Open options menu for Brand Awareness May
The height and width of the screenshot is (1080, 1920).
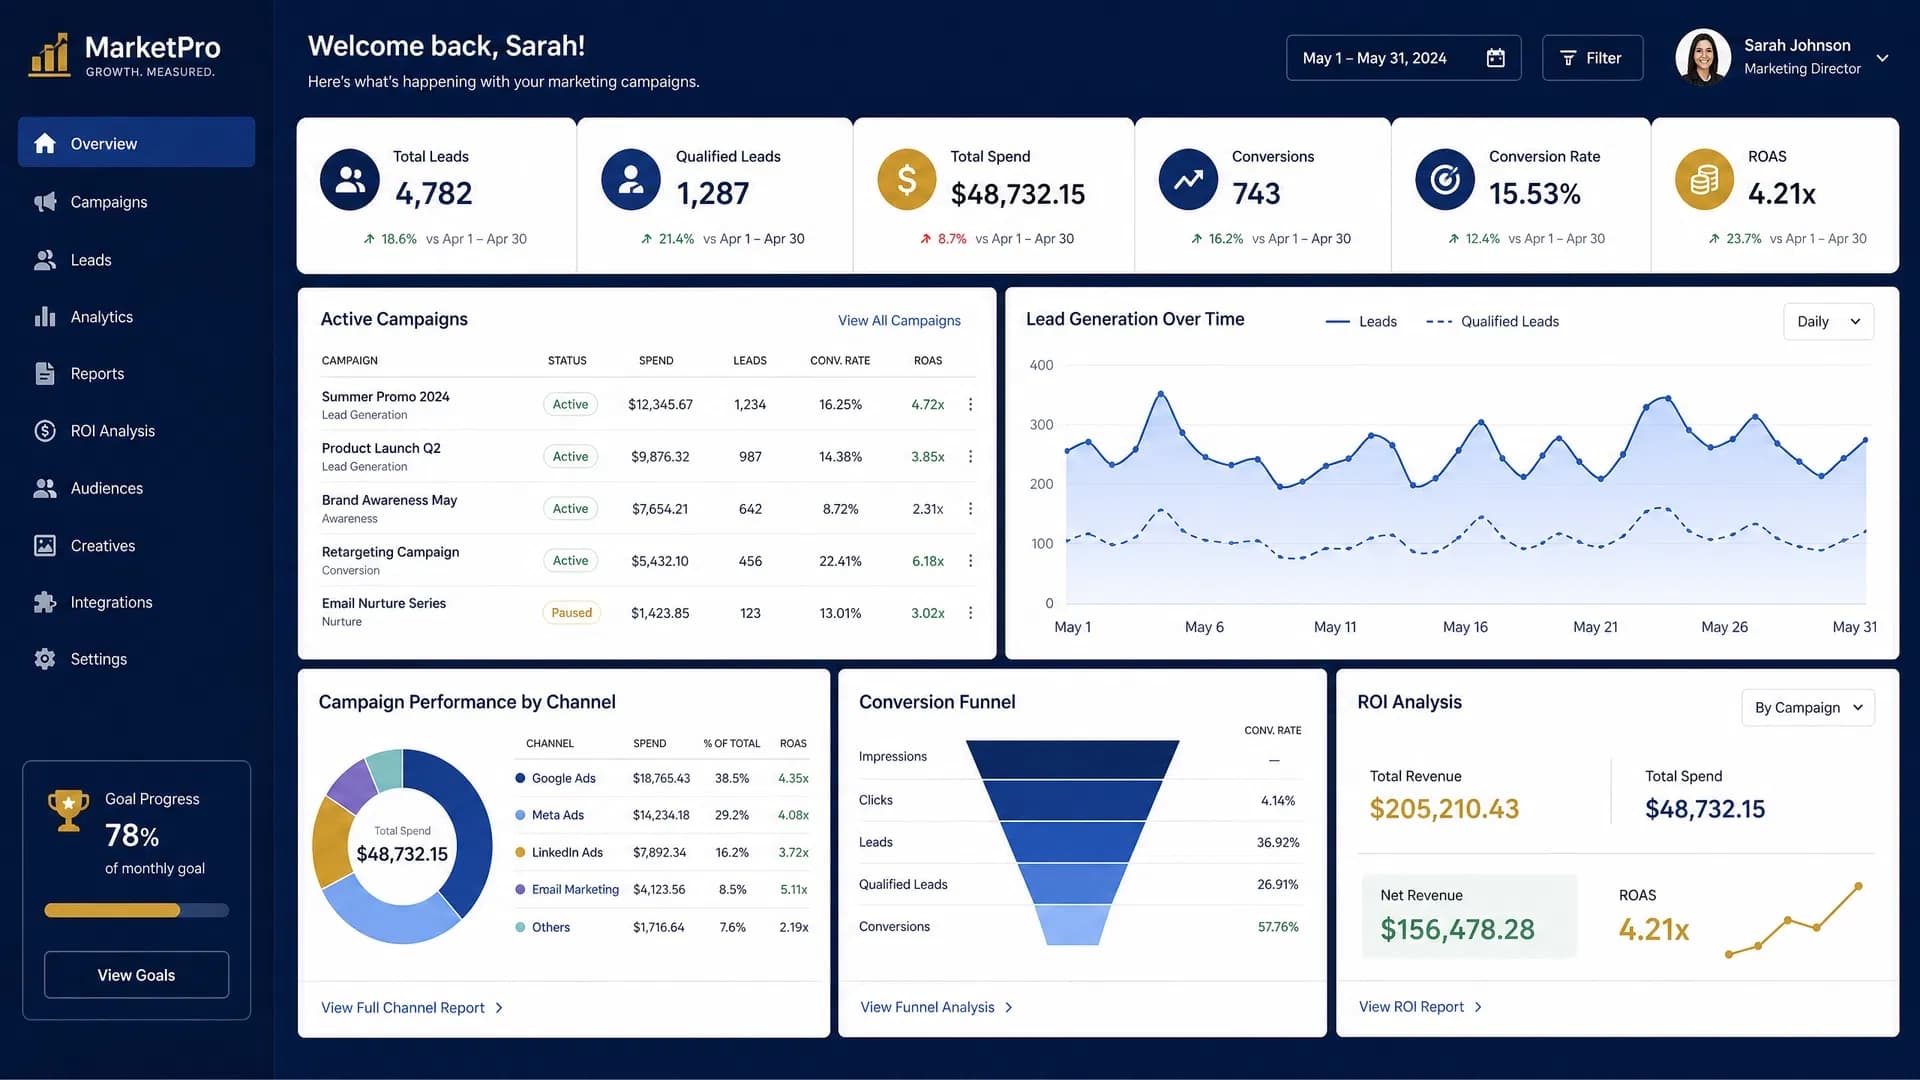click(x=970, y=509)
